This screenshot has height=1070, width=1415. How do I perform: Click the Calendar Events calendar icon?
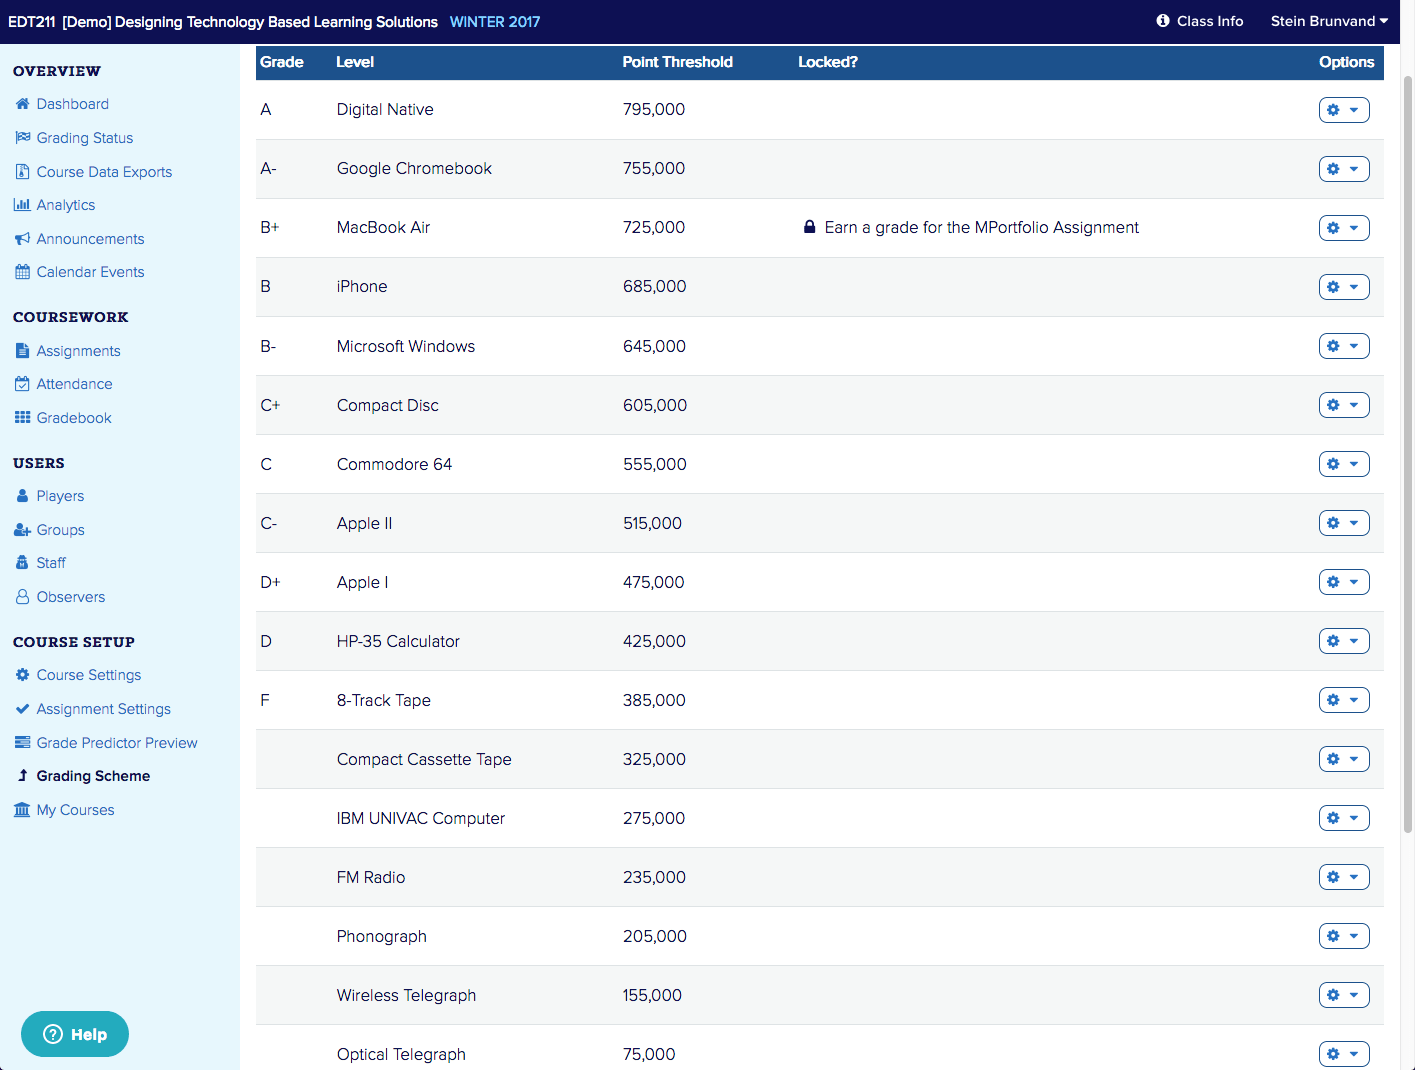[22, 272]
